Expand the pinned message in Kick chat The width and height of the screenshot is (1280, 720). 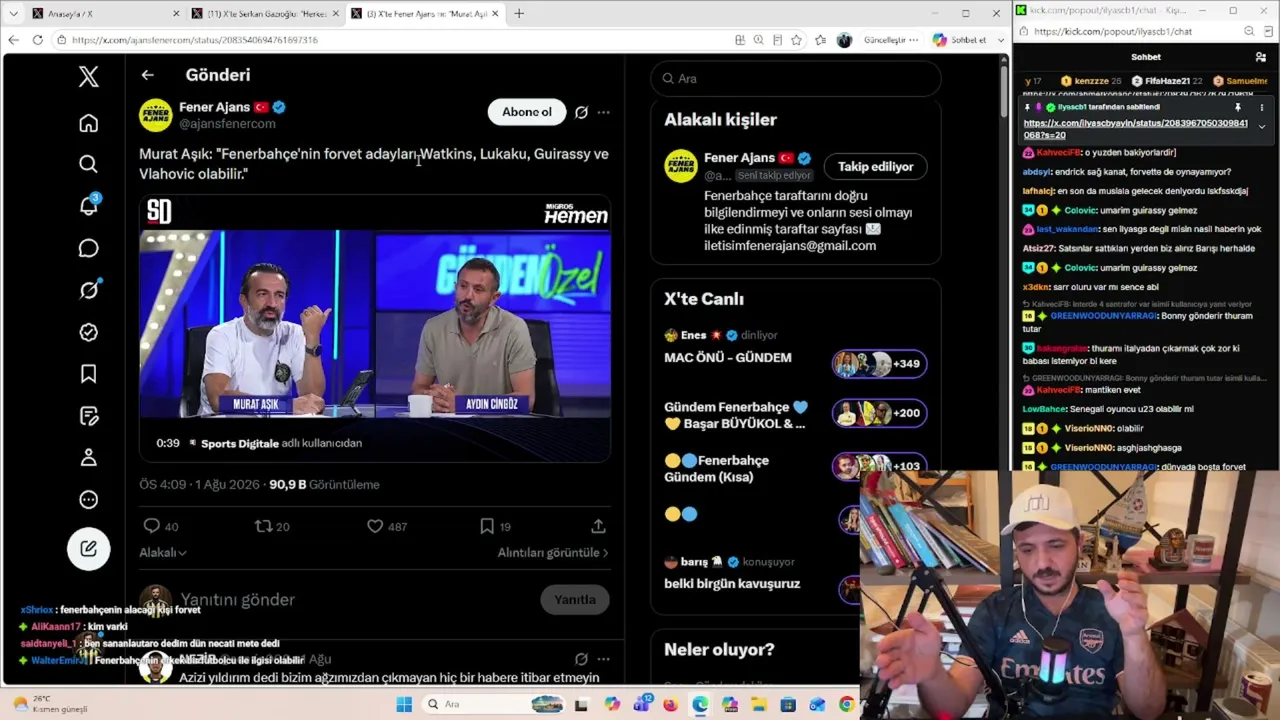pyautogui.click(x=1261, y=127)
